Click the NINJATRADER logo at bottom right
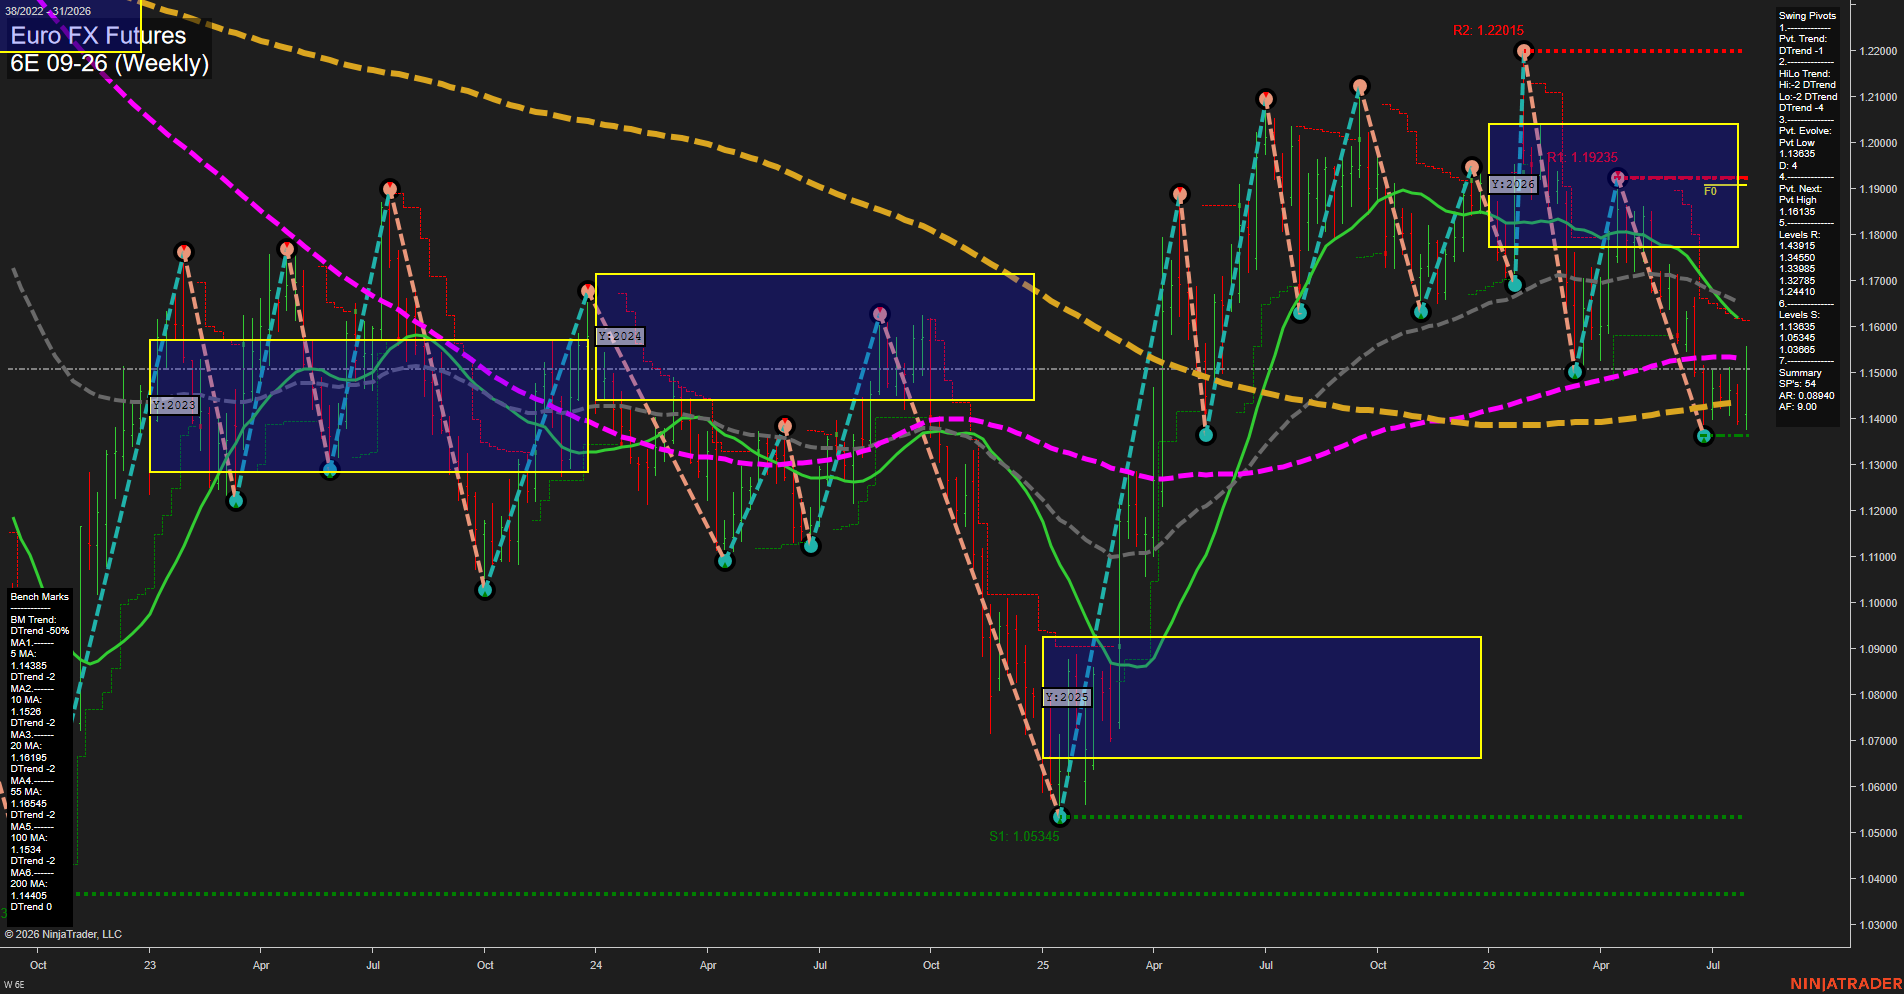1904x994 pixels. 1846,984
